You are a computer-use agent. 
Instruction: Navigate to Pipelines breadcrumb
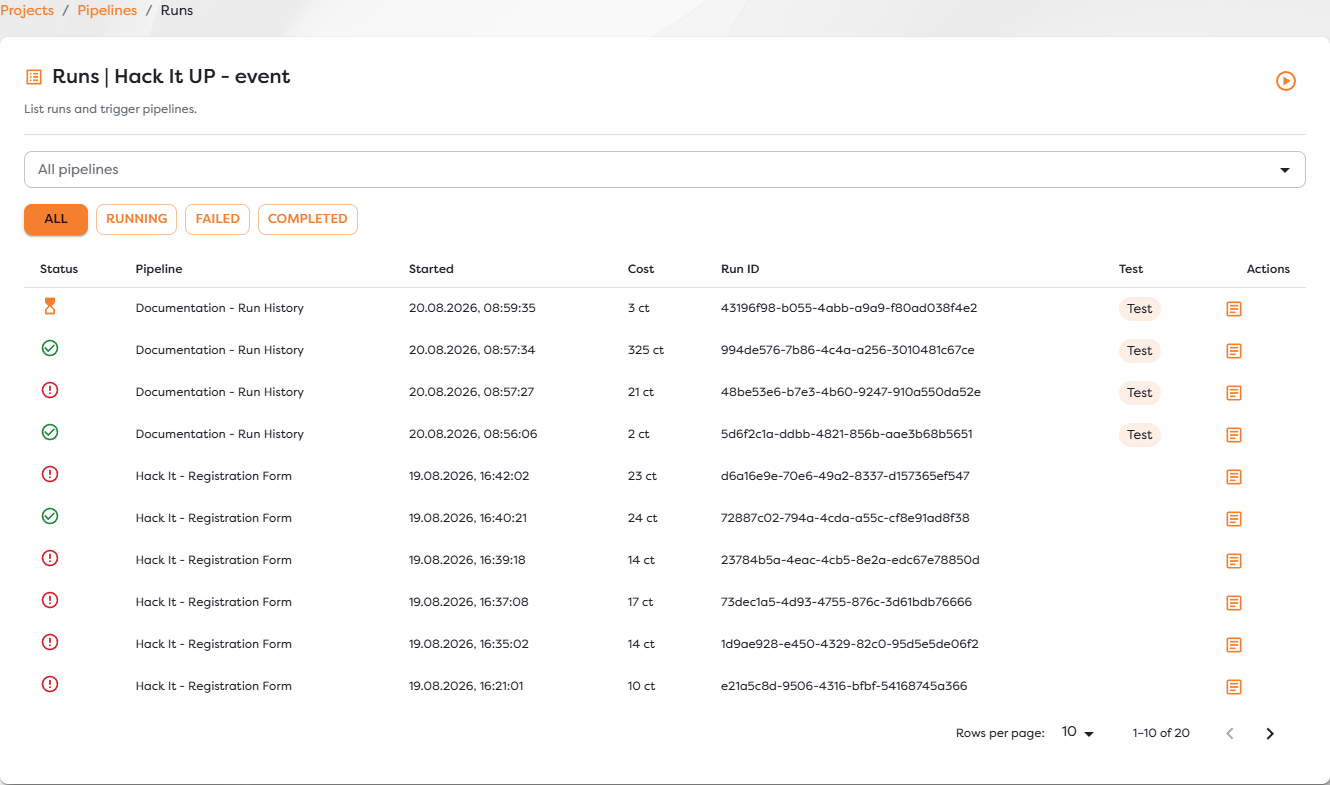(x=107, y=10)
